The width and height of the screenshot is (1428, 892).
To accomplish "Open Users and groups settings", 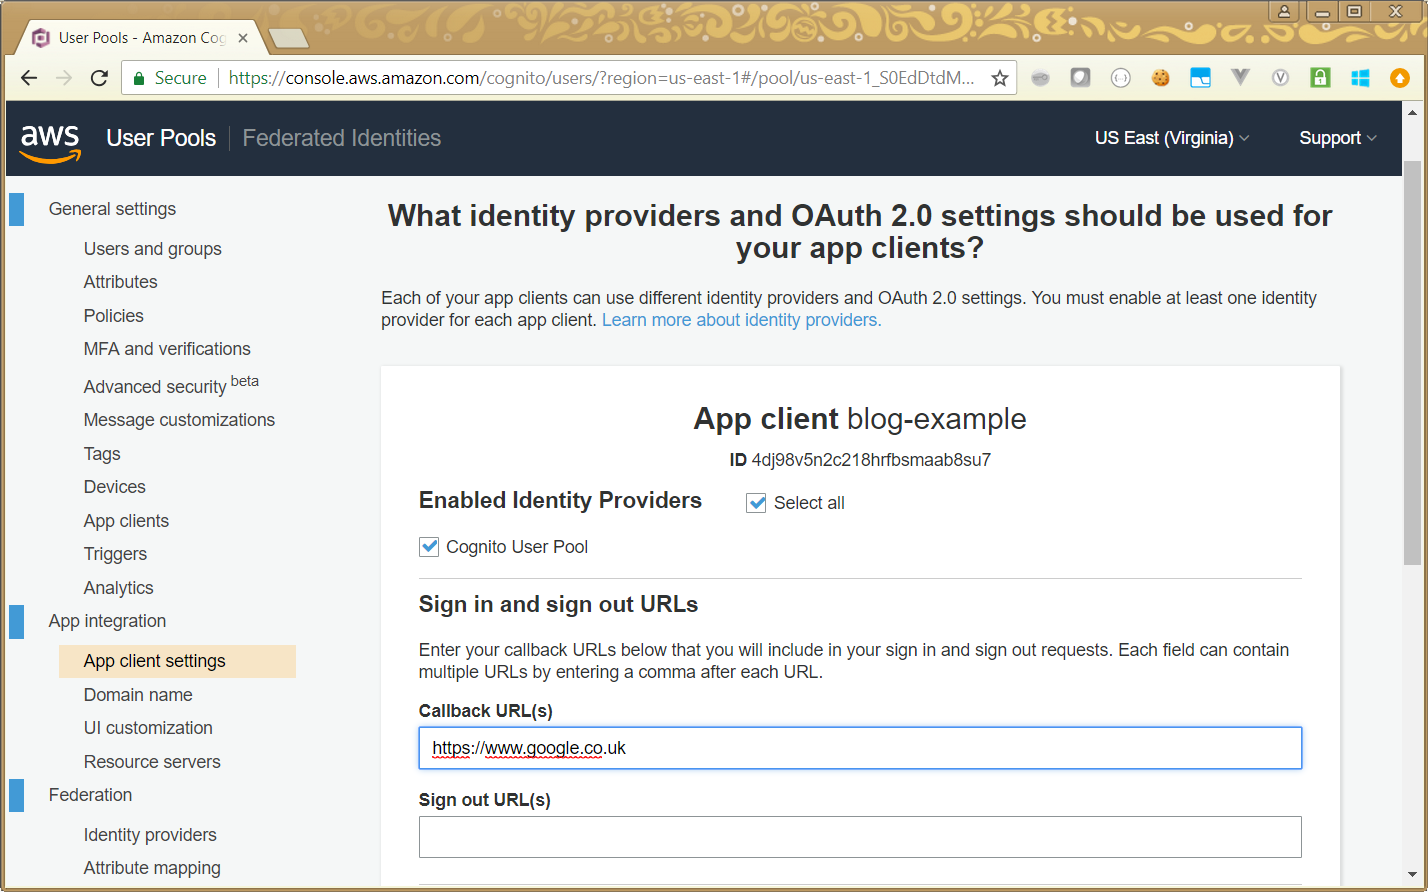I will (x=152, y=249).
